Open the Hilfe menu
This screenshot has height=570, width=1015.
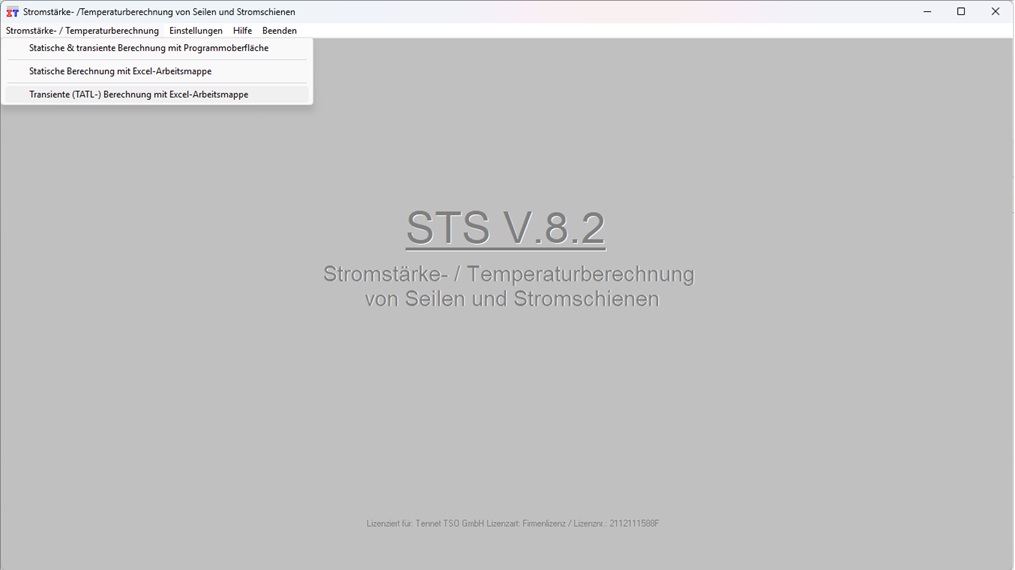click(x=242, y=30)
